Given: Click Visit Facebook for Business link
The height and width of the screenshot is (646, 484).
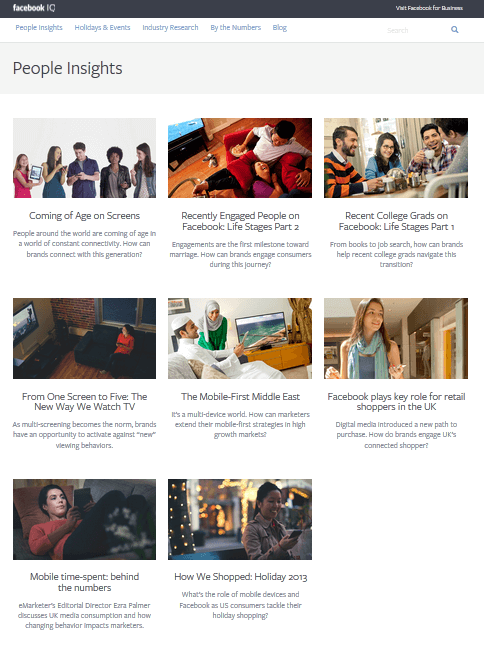Looking at the screenshot, I should point(429,8).
